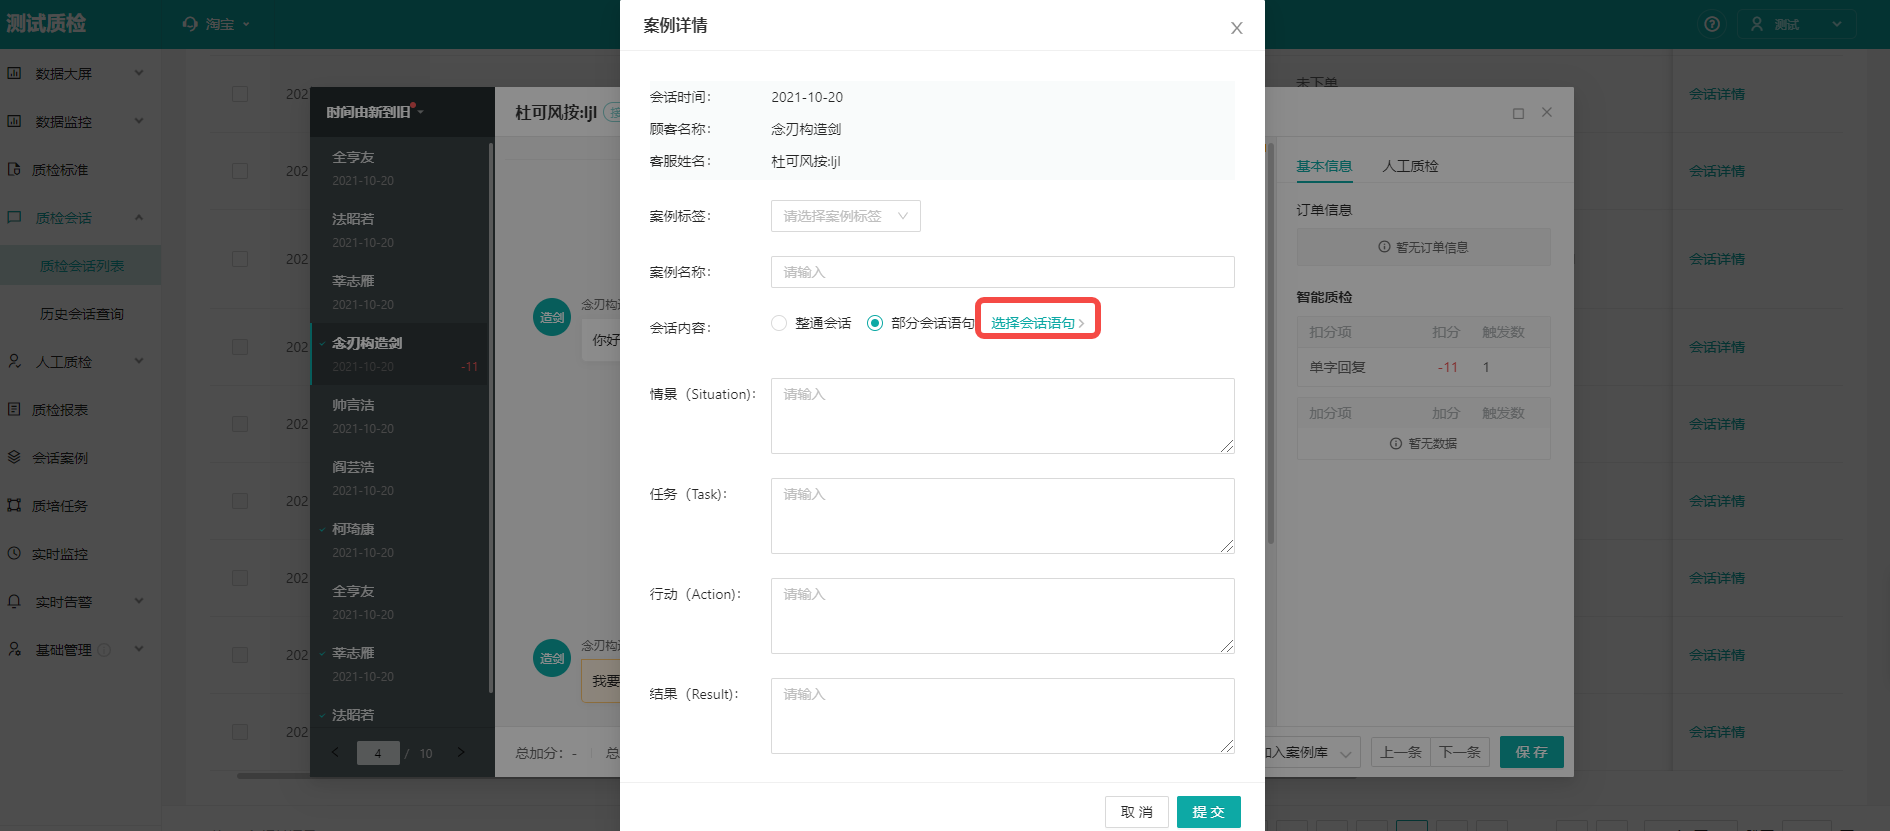Click the conversation detail vertical scrollbar
Viewport: 1890px width, 831px height.
coord(1271,343)
